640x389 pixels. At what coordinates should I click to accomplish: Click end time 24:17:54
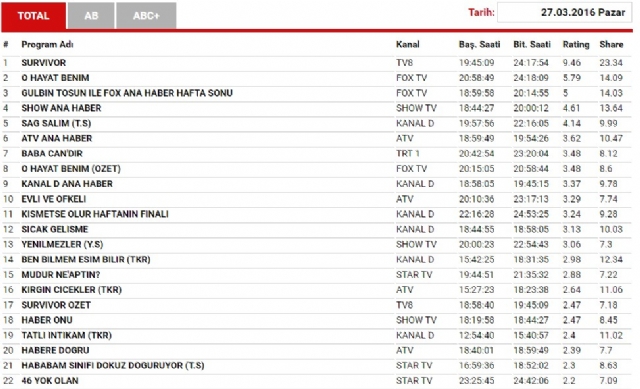(531, 63)
